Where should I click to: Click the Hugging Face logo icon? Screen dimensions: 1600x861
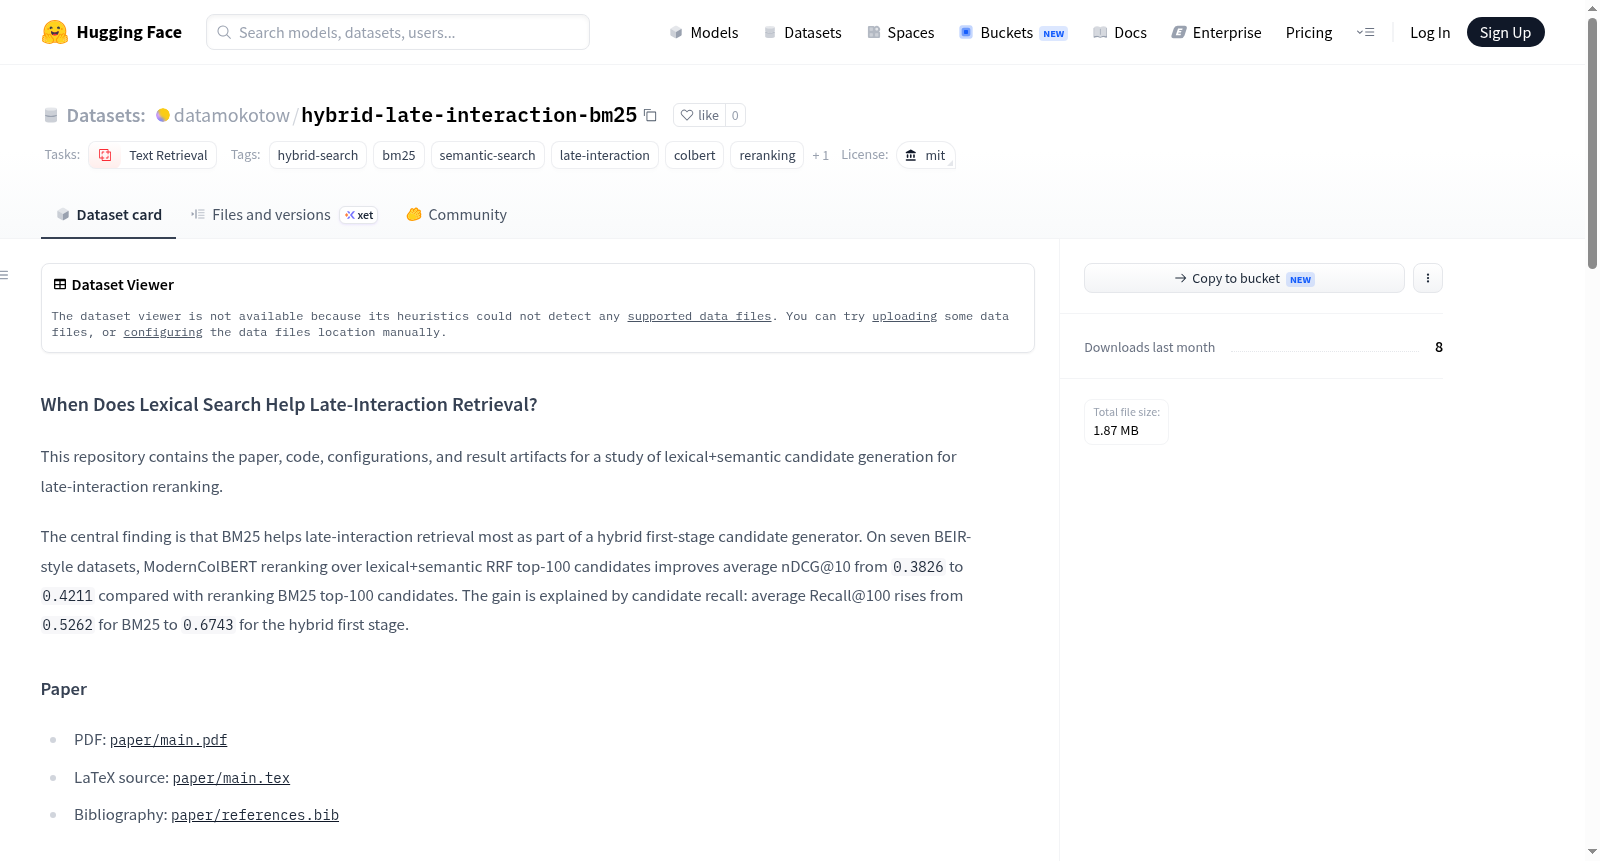coord(55,32)
